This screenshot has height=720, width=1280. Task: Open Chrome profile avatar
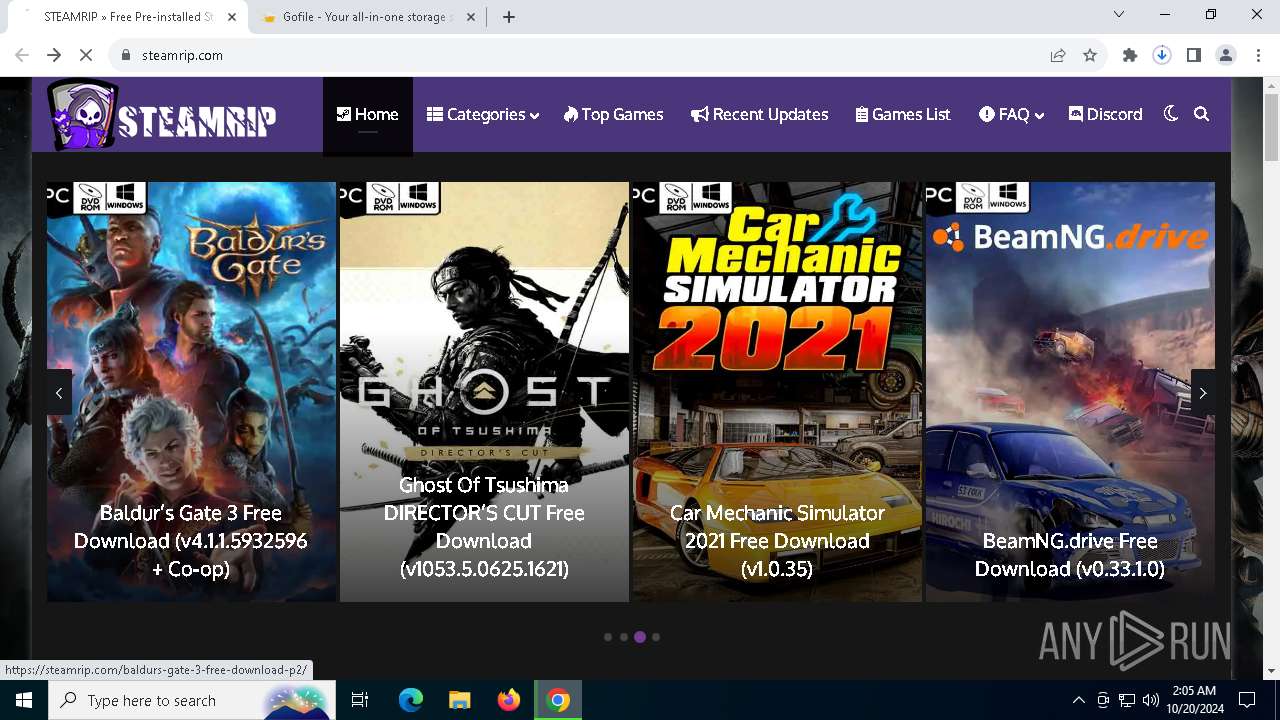[1226, 55]
